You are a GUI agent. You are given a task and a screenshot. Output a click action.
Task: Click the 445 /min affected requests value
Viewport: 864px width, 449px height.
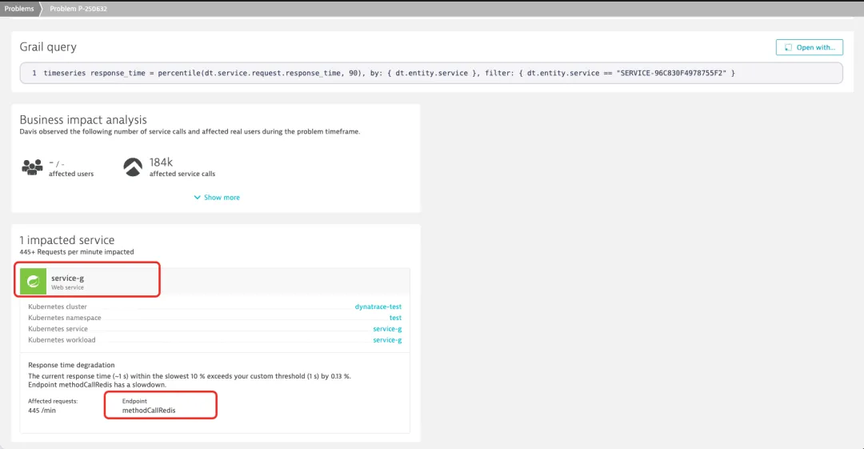point(42,410)
